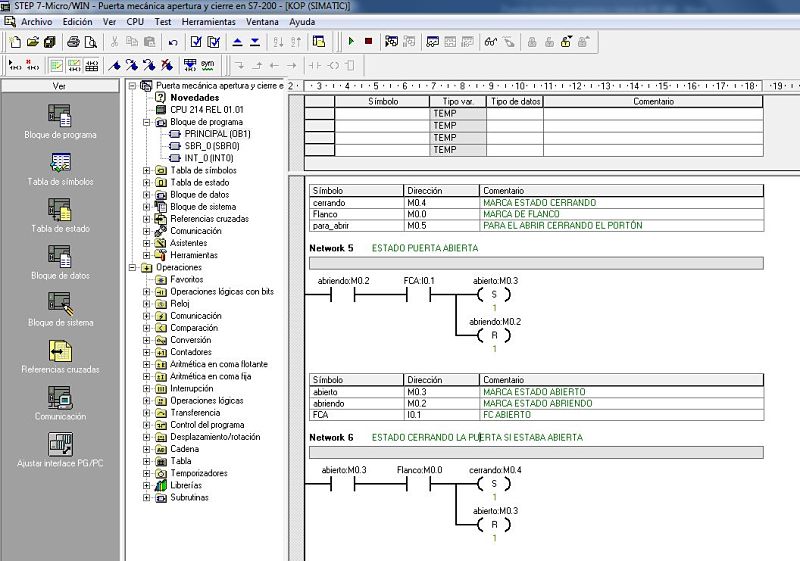Image resolution: width=800 pixels, height=561 pixels.
Task: Open the Ver menu
Action: click(109, 22)
